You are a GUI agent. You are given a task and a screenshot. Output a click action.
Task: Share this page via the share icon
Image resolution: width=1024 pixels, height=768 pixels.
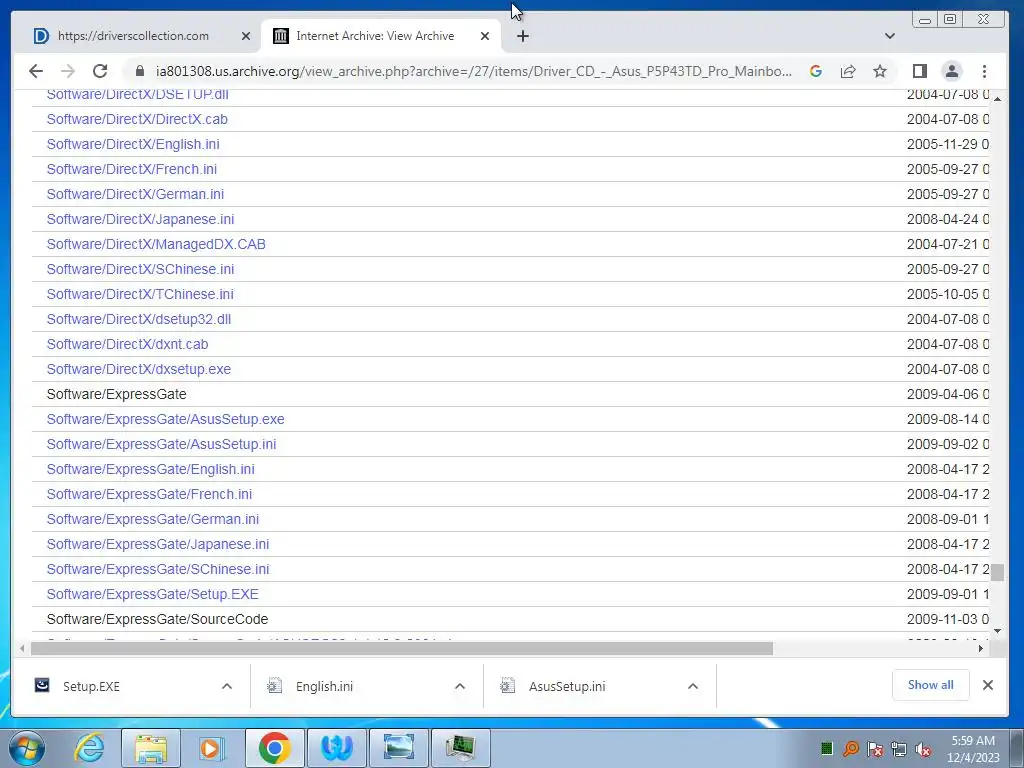[x=848, y=71]
